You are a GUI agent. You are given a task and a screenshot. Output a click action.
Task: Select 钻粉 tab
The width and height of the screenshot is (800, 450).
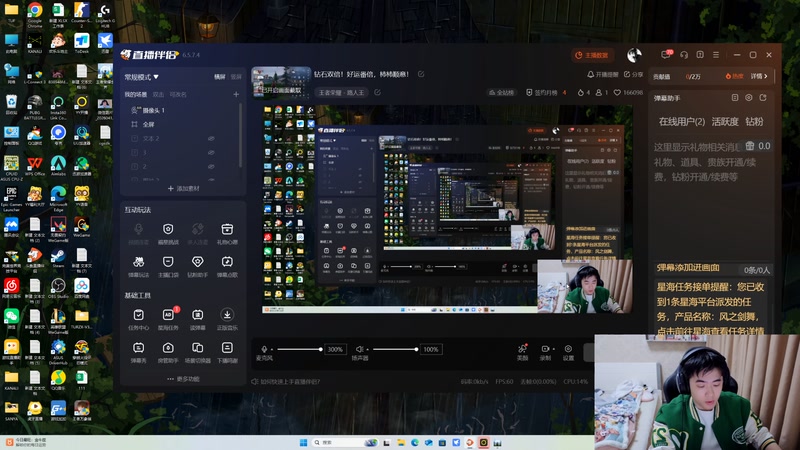click(754, 121)
